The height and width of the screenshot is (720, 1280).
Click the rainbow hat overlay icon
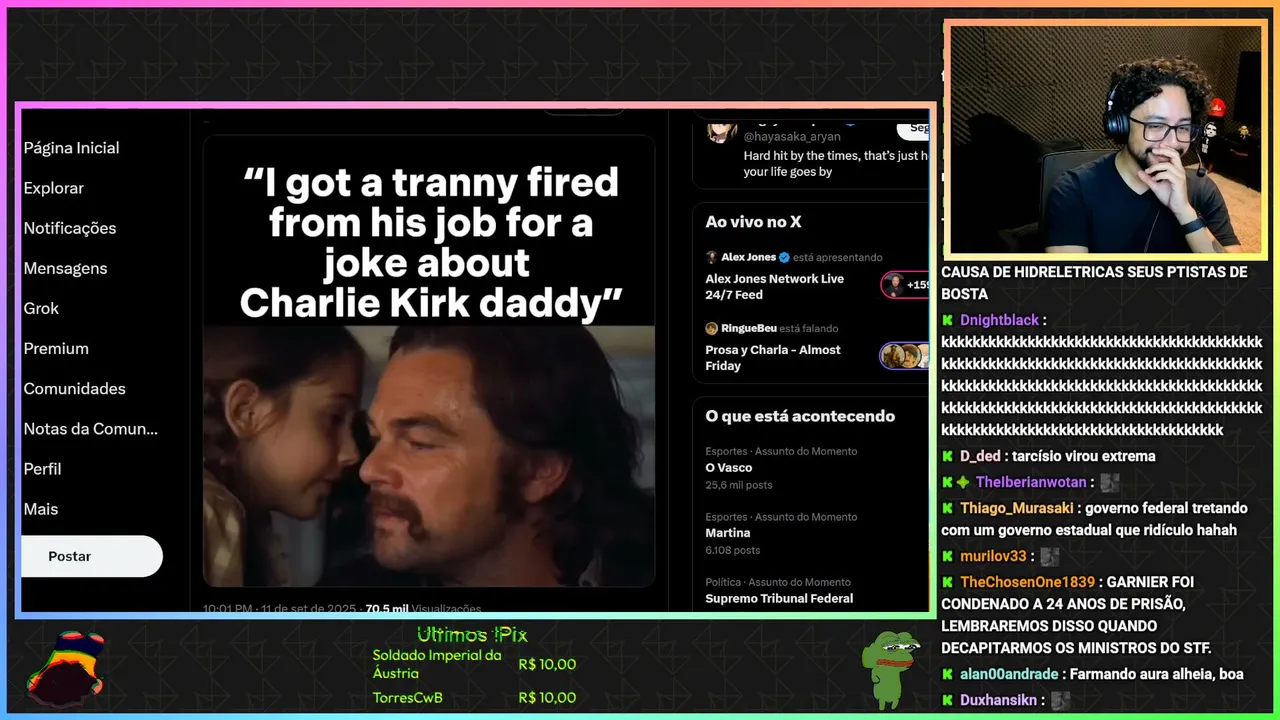66,669
